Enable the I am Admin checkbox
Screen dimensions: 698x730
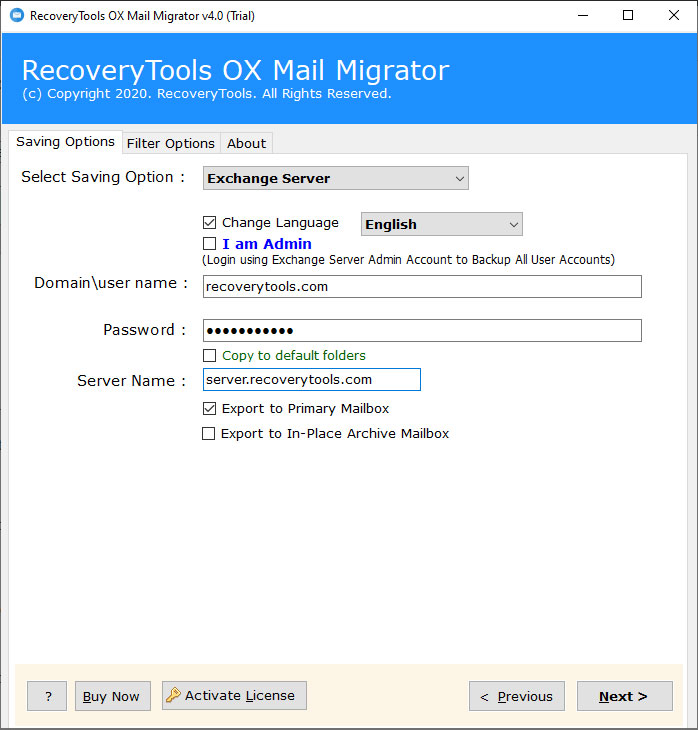(210, 243)
